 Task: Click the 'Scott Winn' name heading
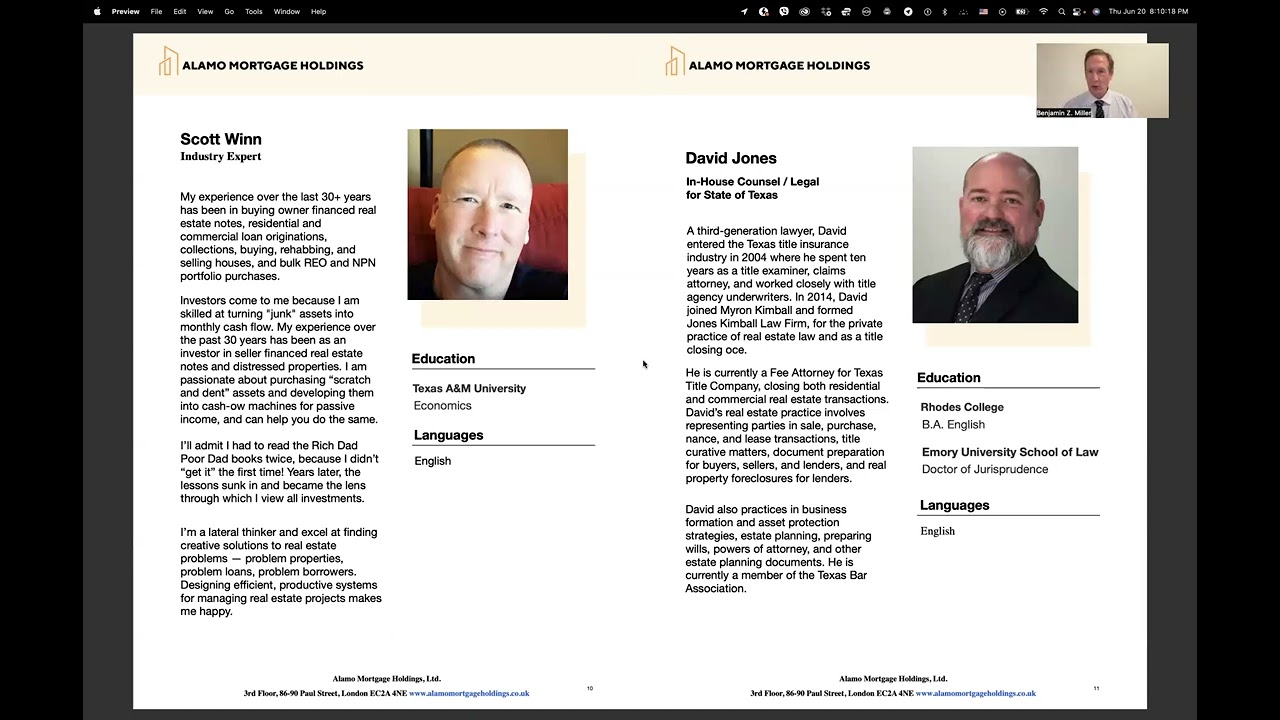[221, 139]
